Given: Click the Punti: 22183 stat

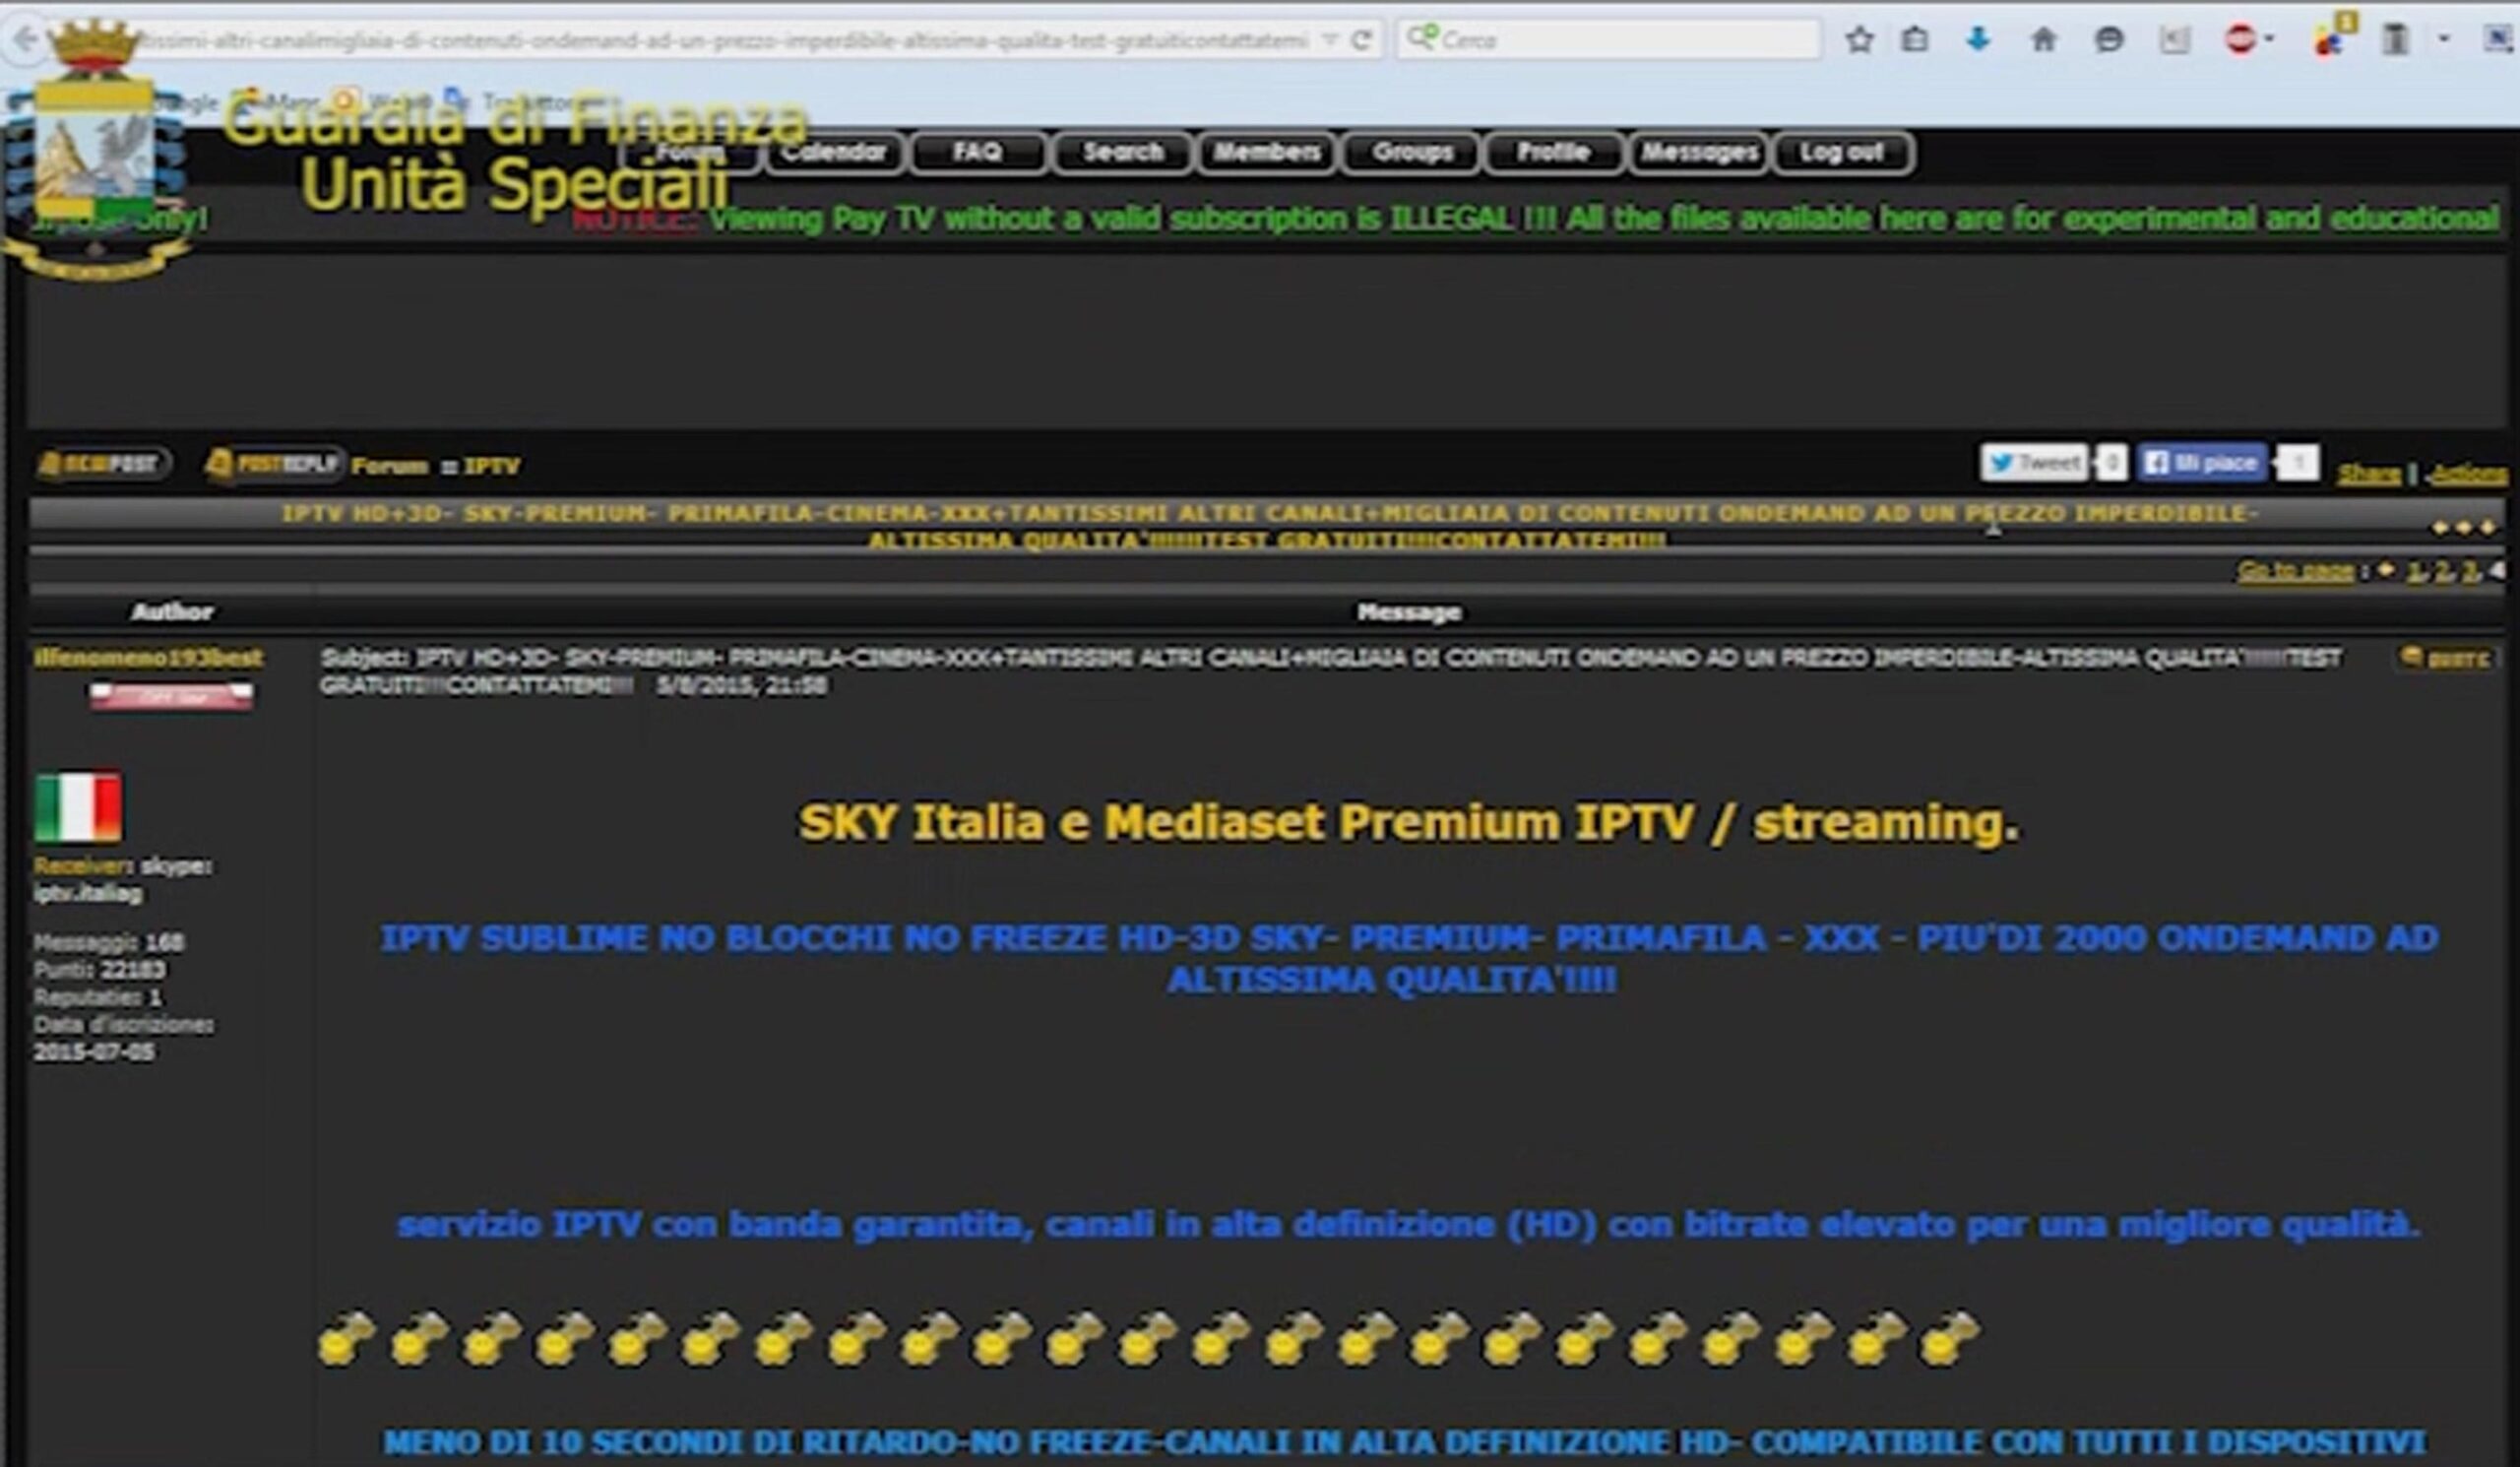Looking at the screenshot, I should [100, 970].
